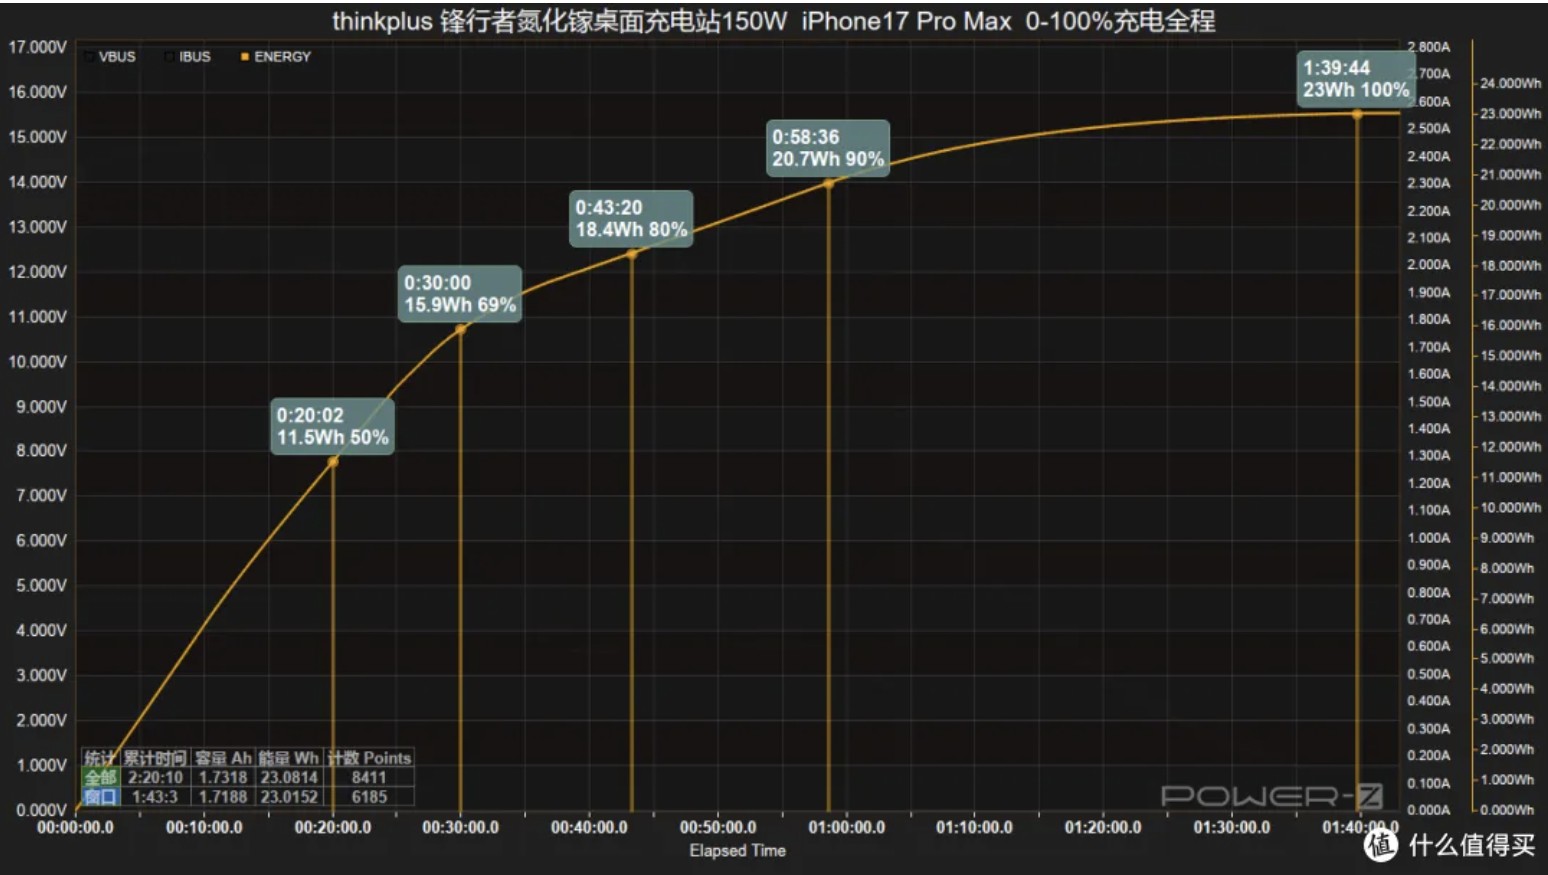Viewport: 1548px width, 875px height.
Task: Click the 1:39:44 23Wh 100% annotation
Action: (1355, 79)
